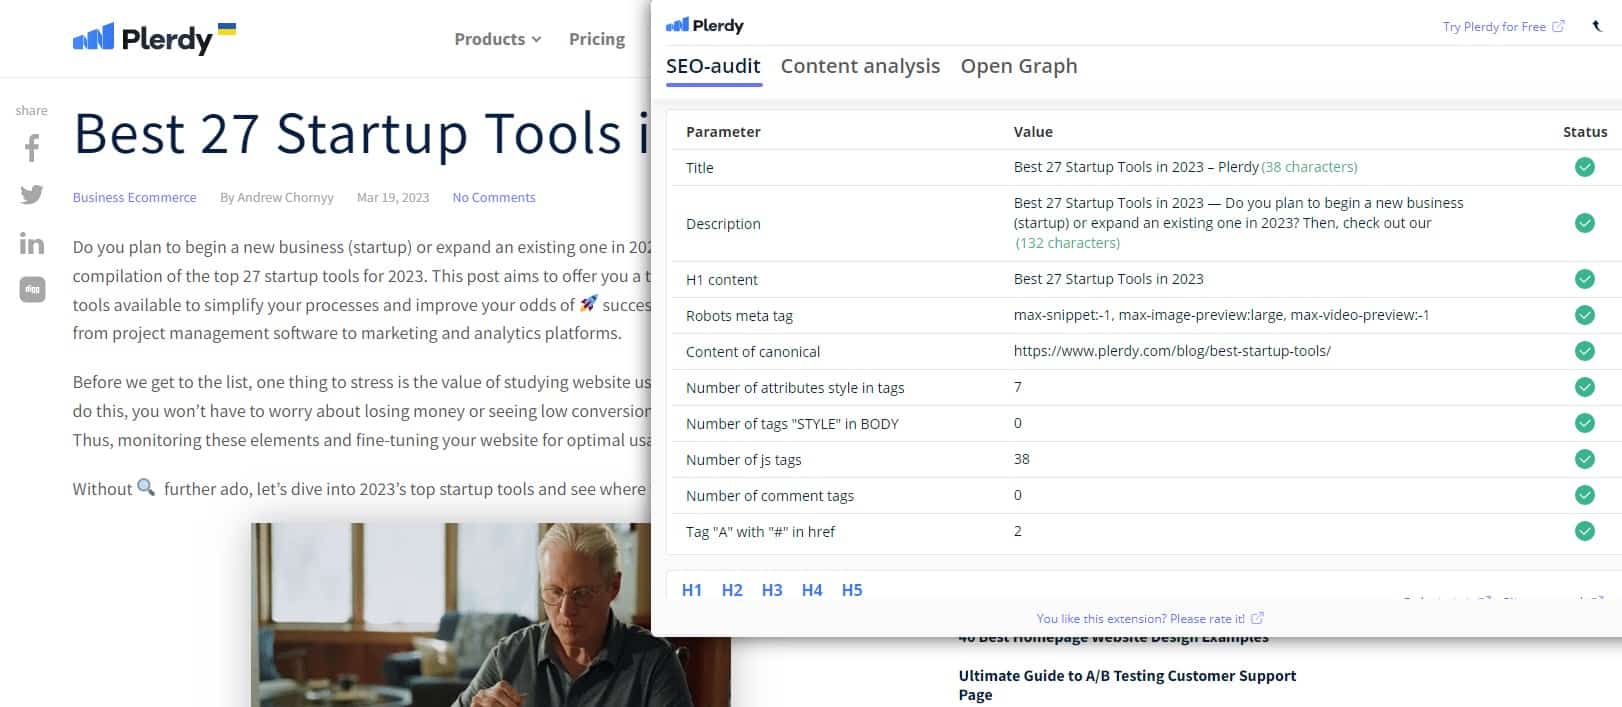Switch to the Open Graph tab

1019,66
